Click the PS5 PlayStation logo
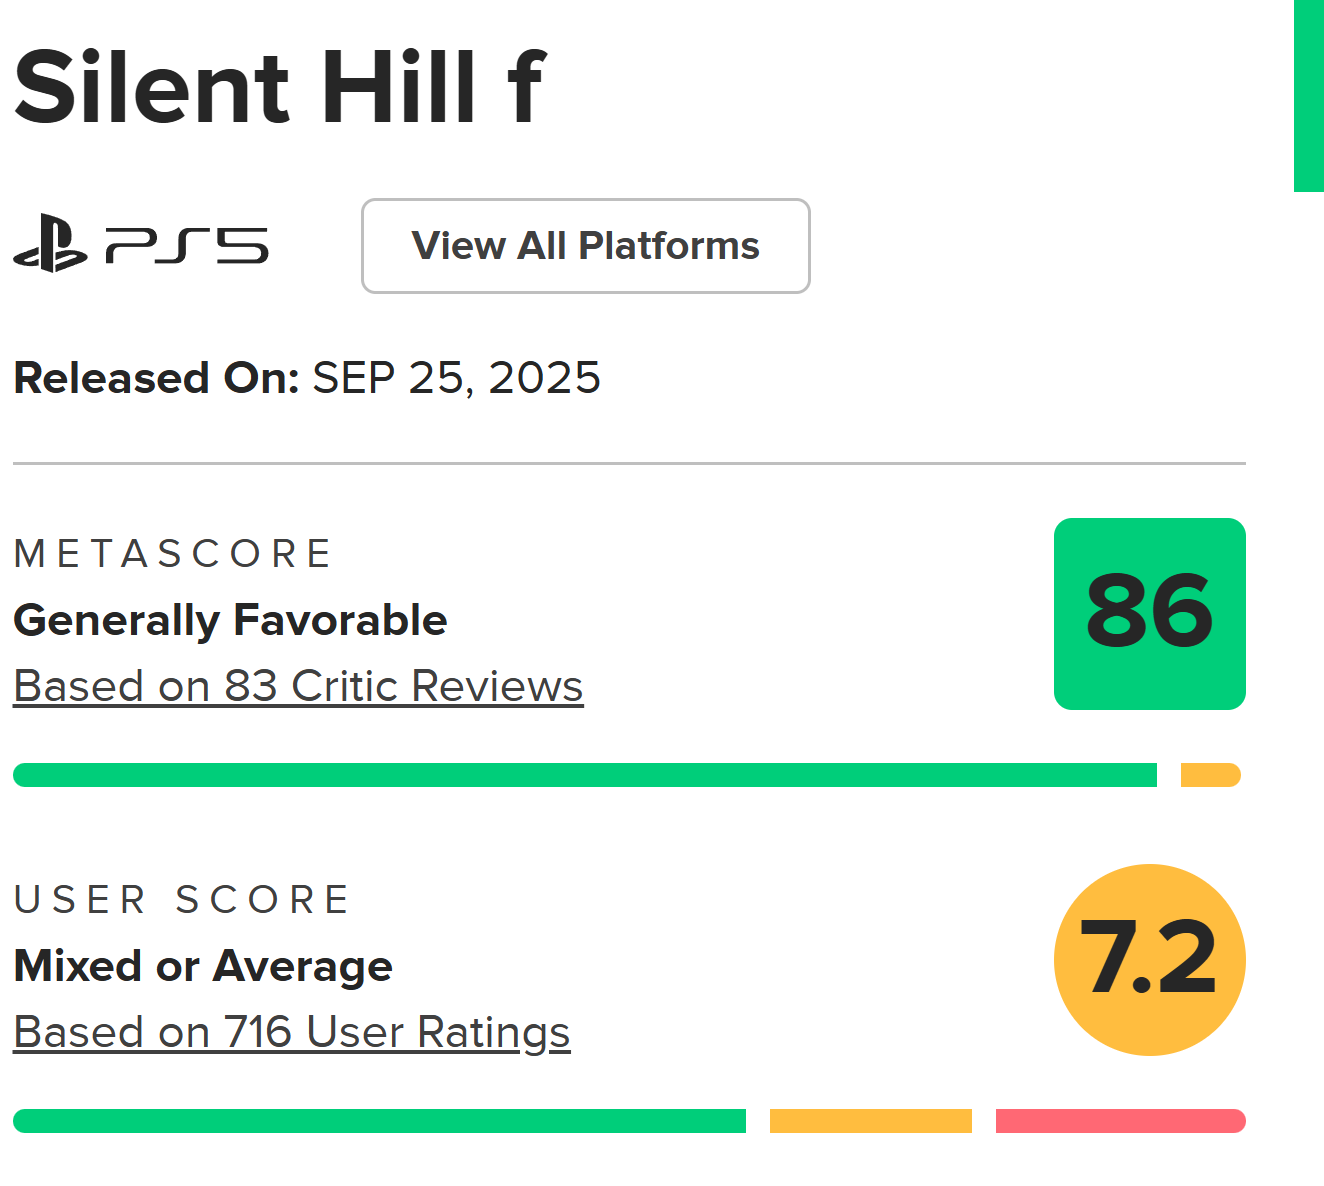The height and width of the screenshot is (1186, 1324). click(x=141, y=244)
